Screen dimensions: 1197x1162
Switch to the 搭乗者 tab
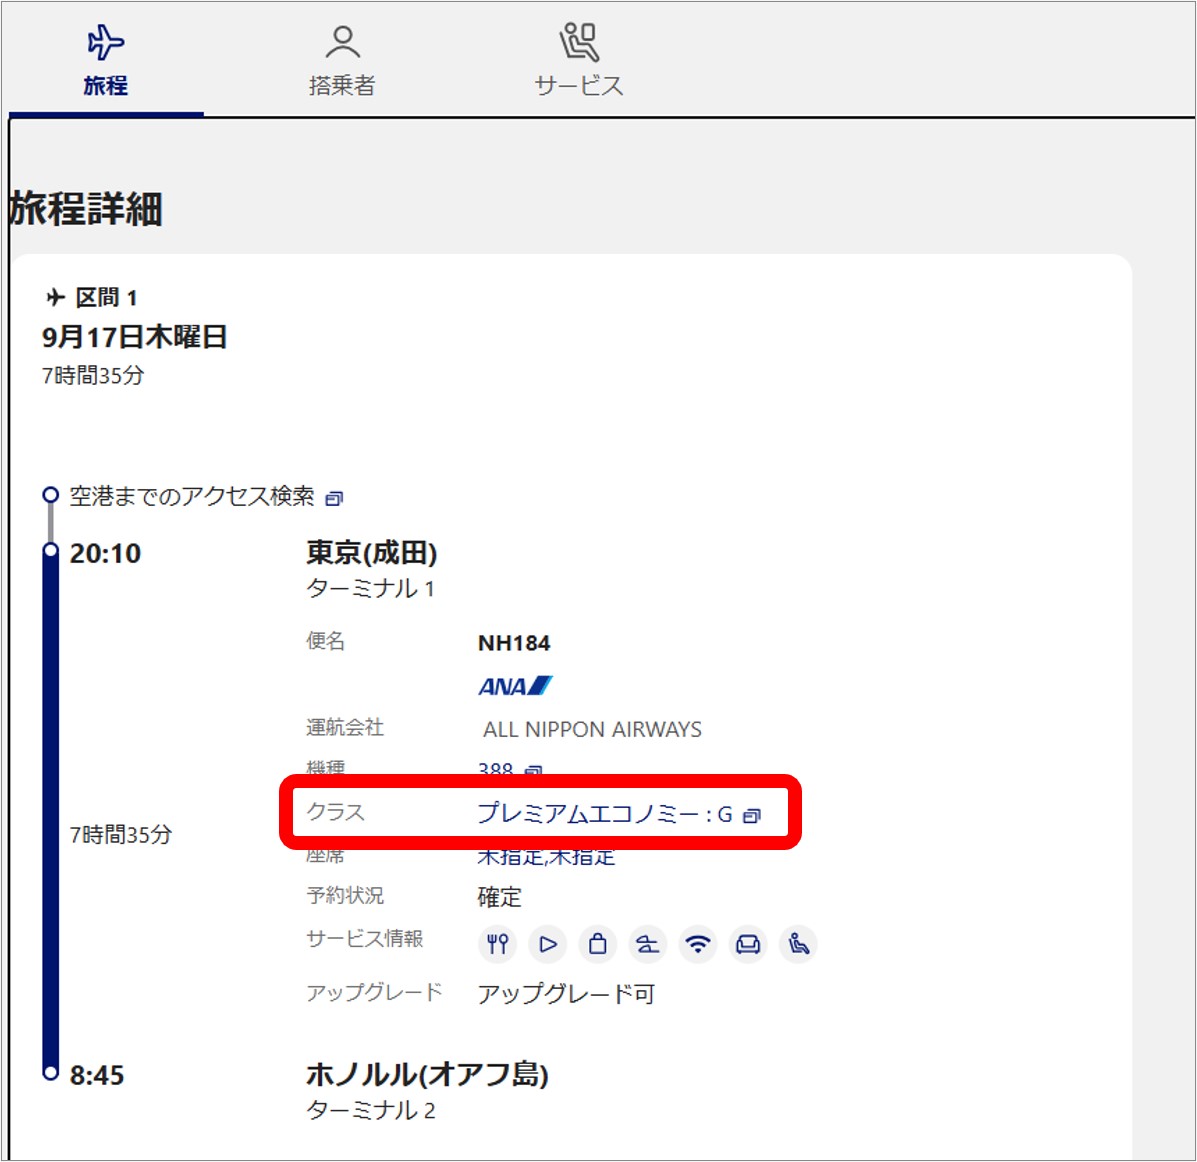[x=342, y=86]
